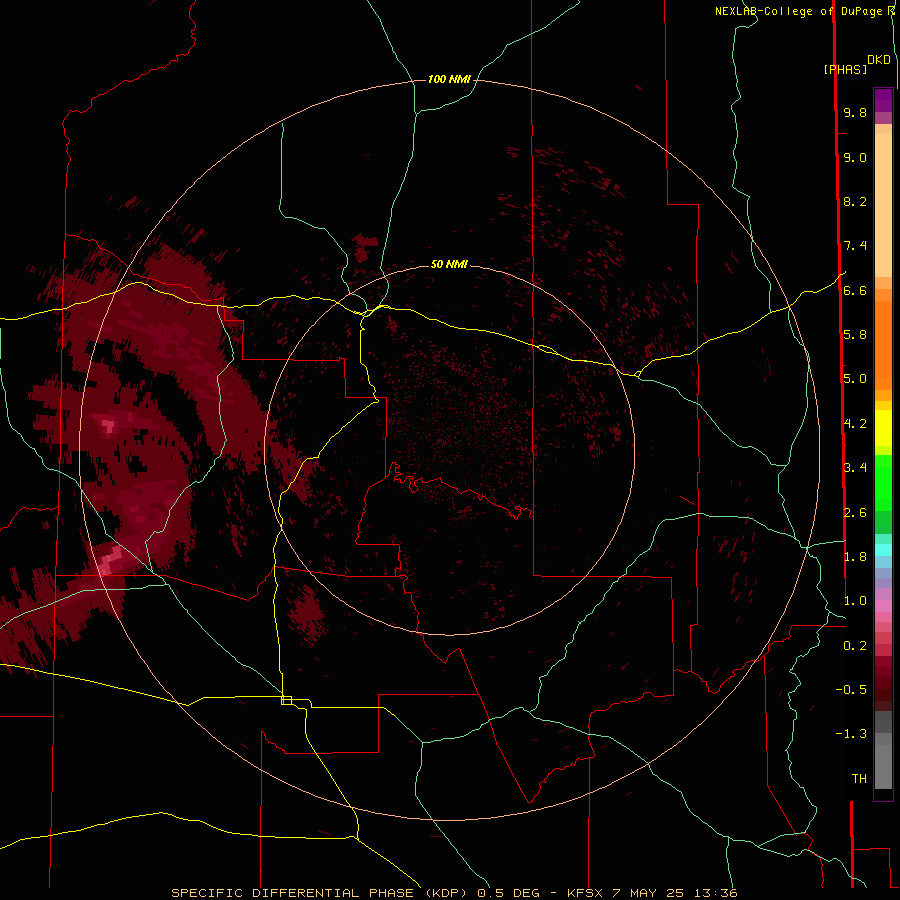Image resolution: width=900 pixels, height=900 pixels.
Task: Pick the orange segment of the color bar
Action: 883,344
